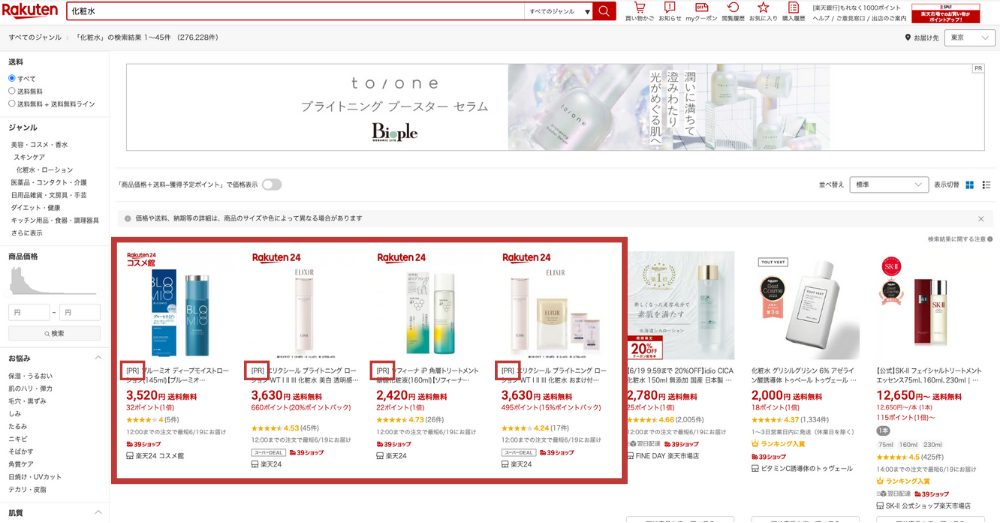Click the PR label on the to/one banner
The width and height of the screenshot is (1000, 523).
[978, 68]
